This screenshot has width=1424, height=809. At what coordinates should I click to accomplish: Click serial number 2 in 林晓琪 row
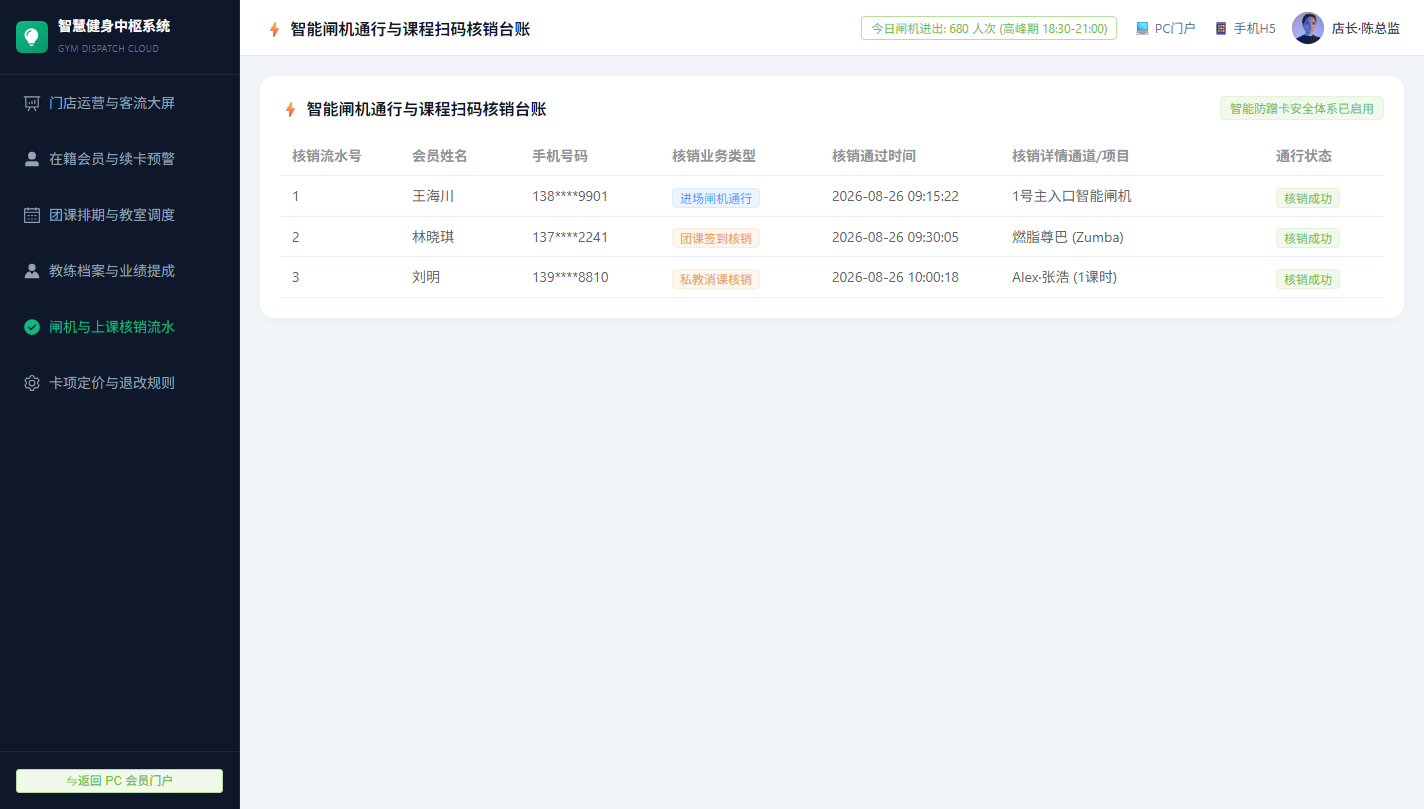pyautogui.click(x=296, y=237)
